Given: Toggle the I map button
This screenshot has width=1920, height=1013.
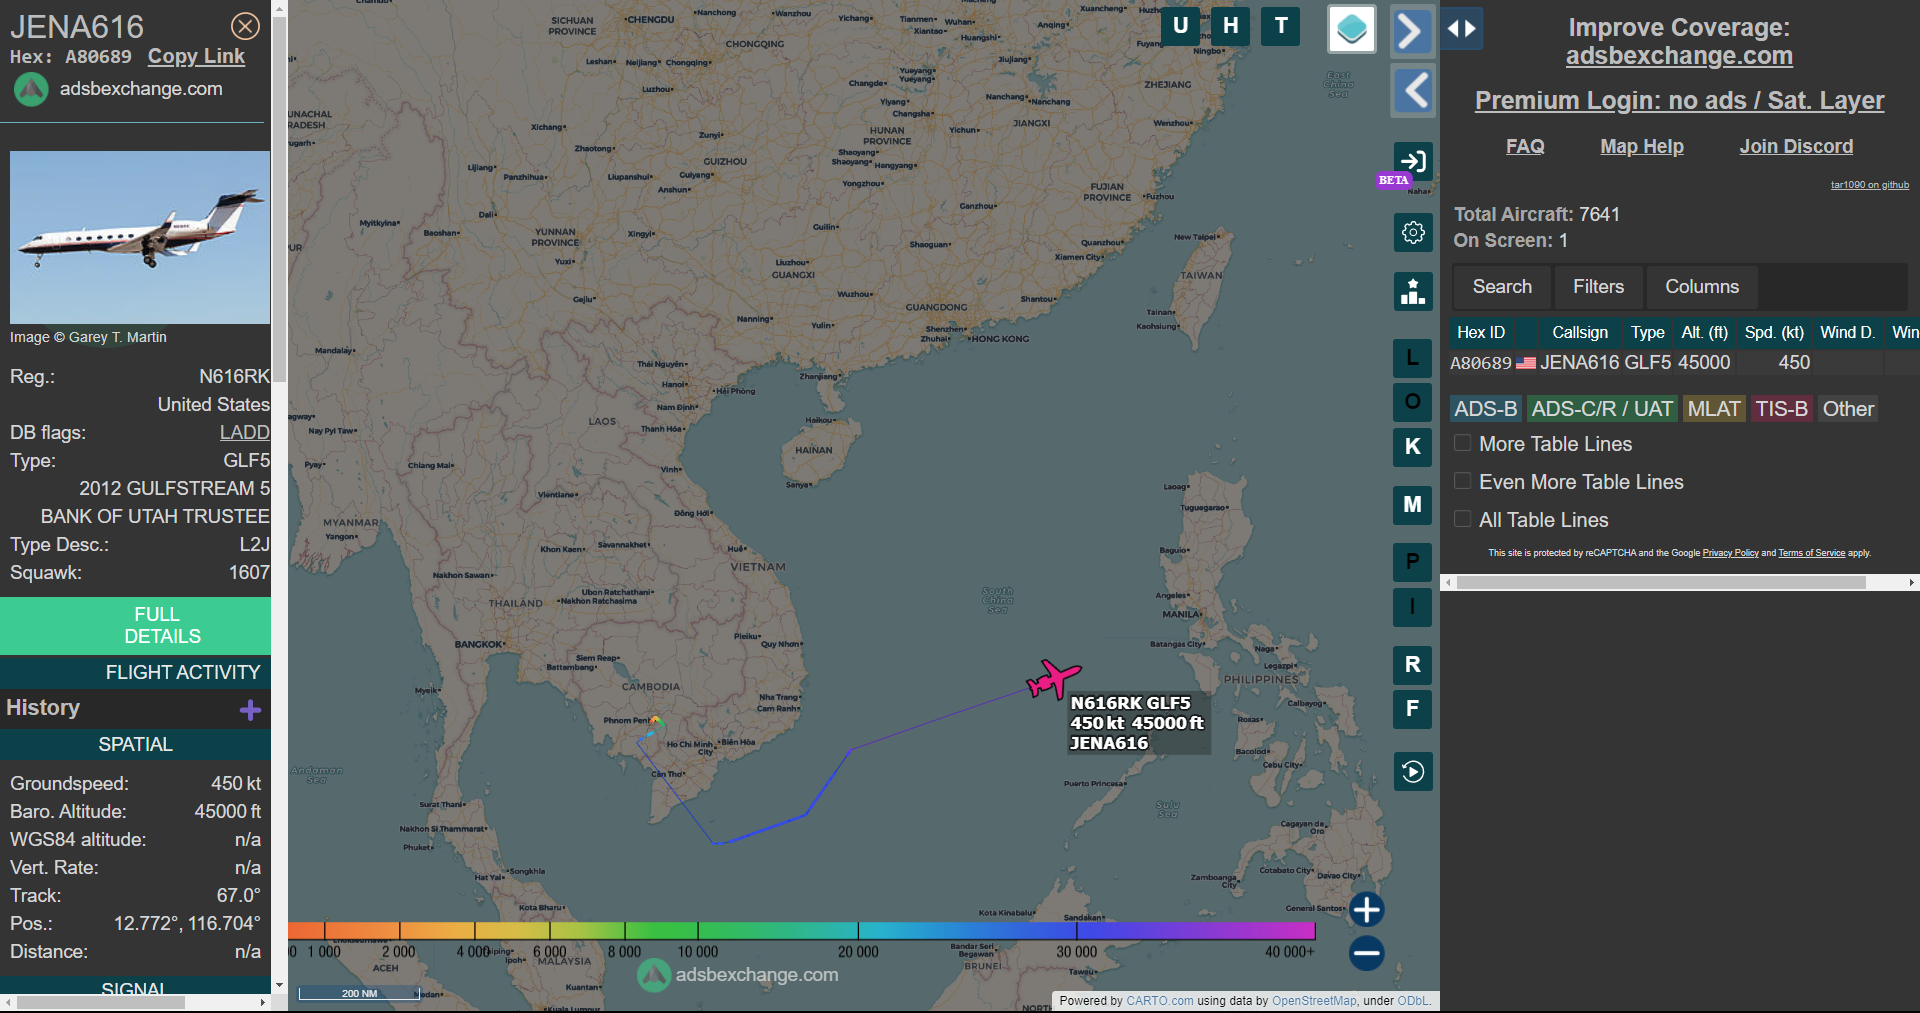Looking at the screenshot, I should [x=1412, y=606].
